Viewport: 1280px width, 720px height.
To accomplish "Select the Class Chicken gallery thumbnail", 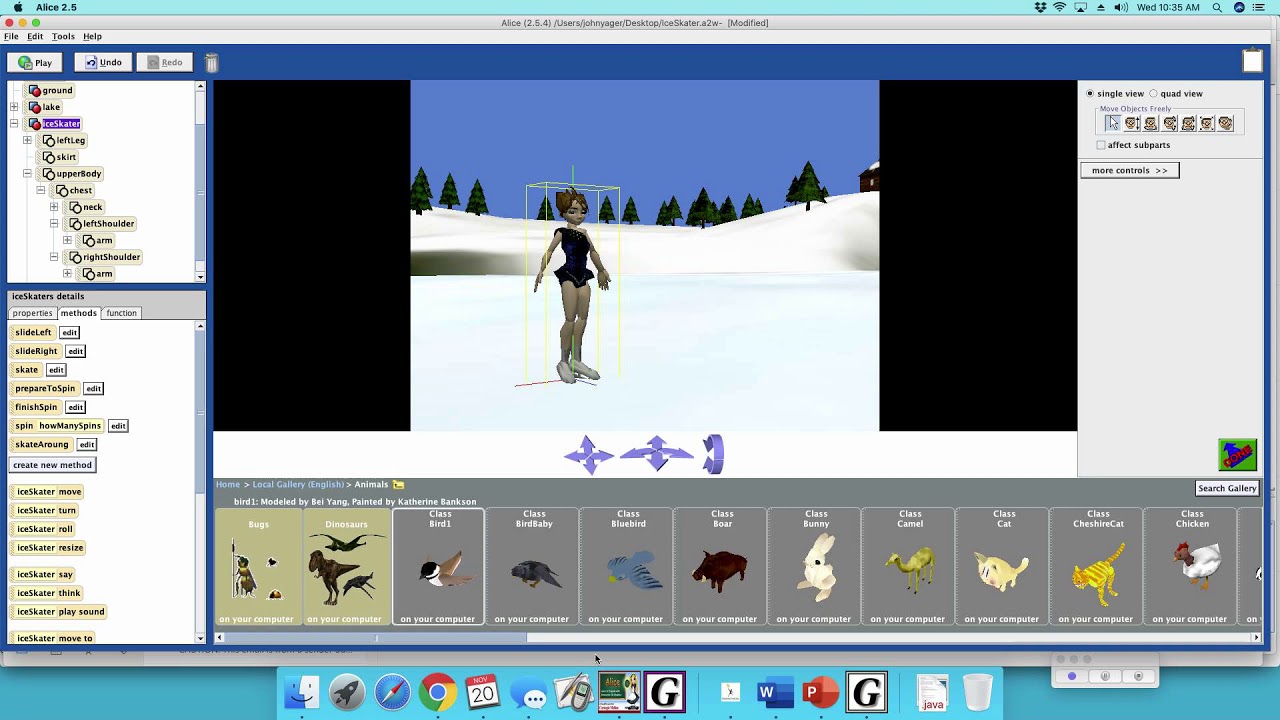I will point(1191,567).
